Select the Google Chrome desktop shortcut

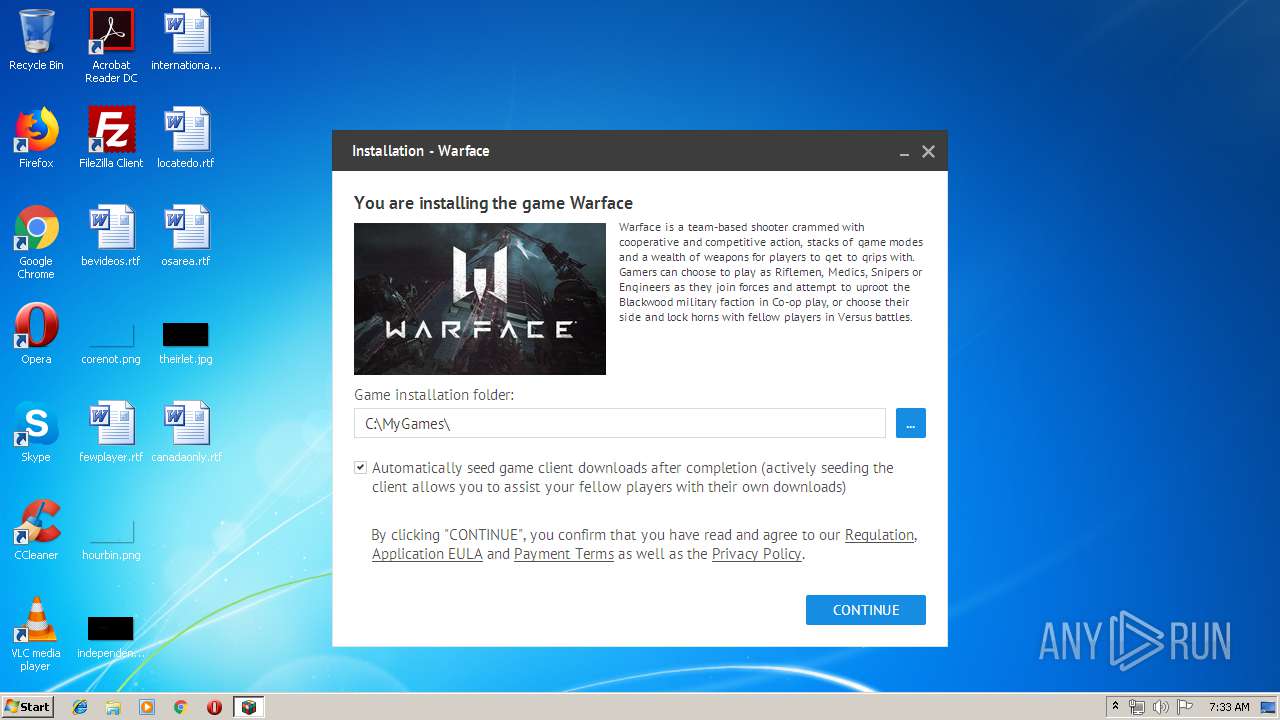36,243
